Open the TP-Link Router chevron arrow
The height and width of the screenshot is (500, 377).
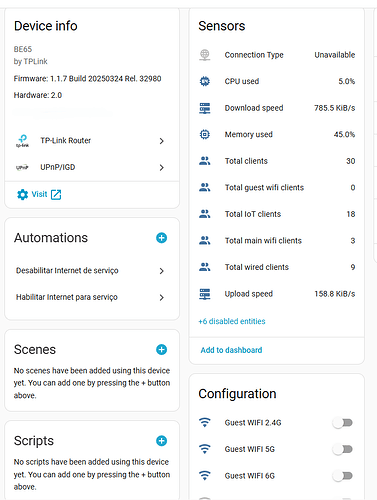pyautogui.click(x=162, y=141)
